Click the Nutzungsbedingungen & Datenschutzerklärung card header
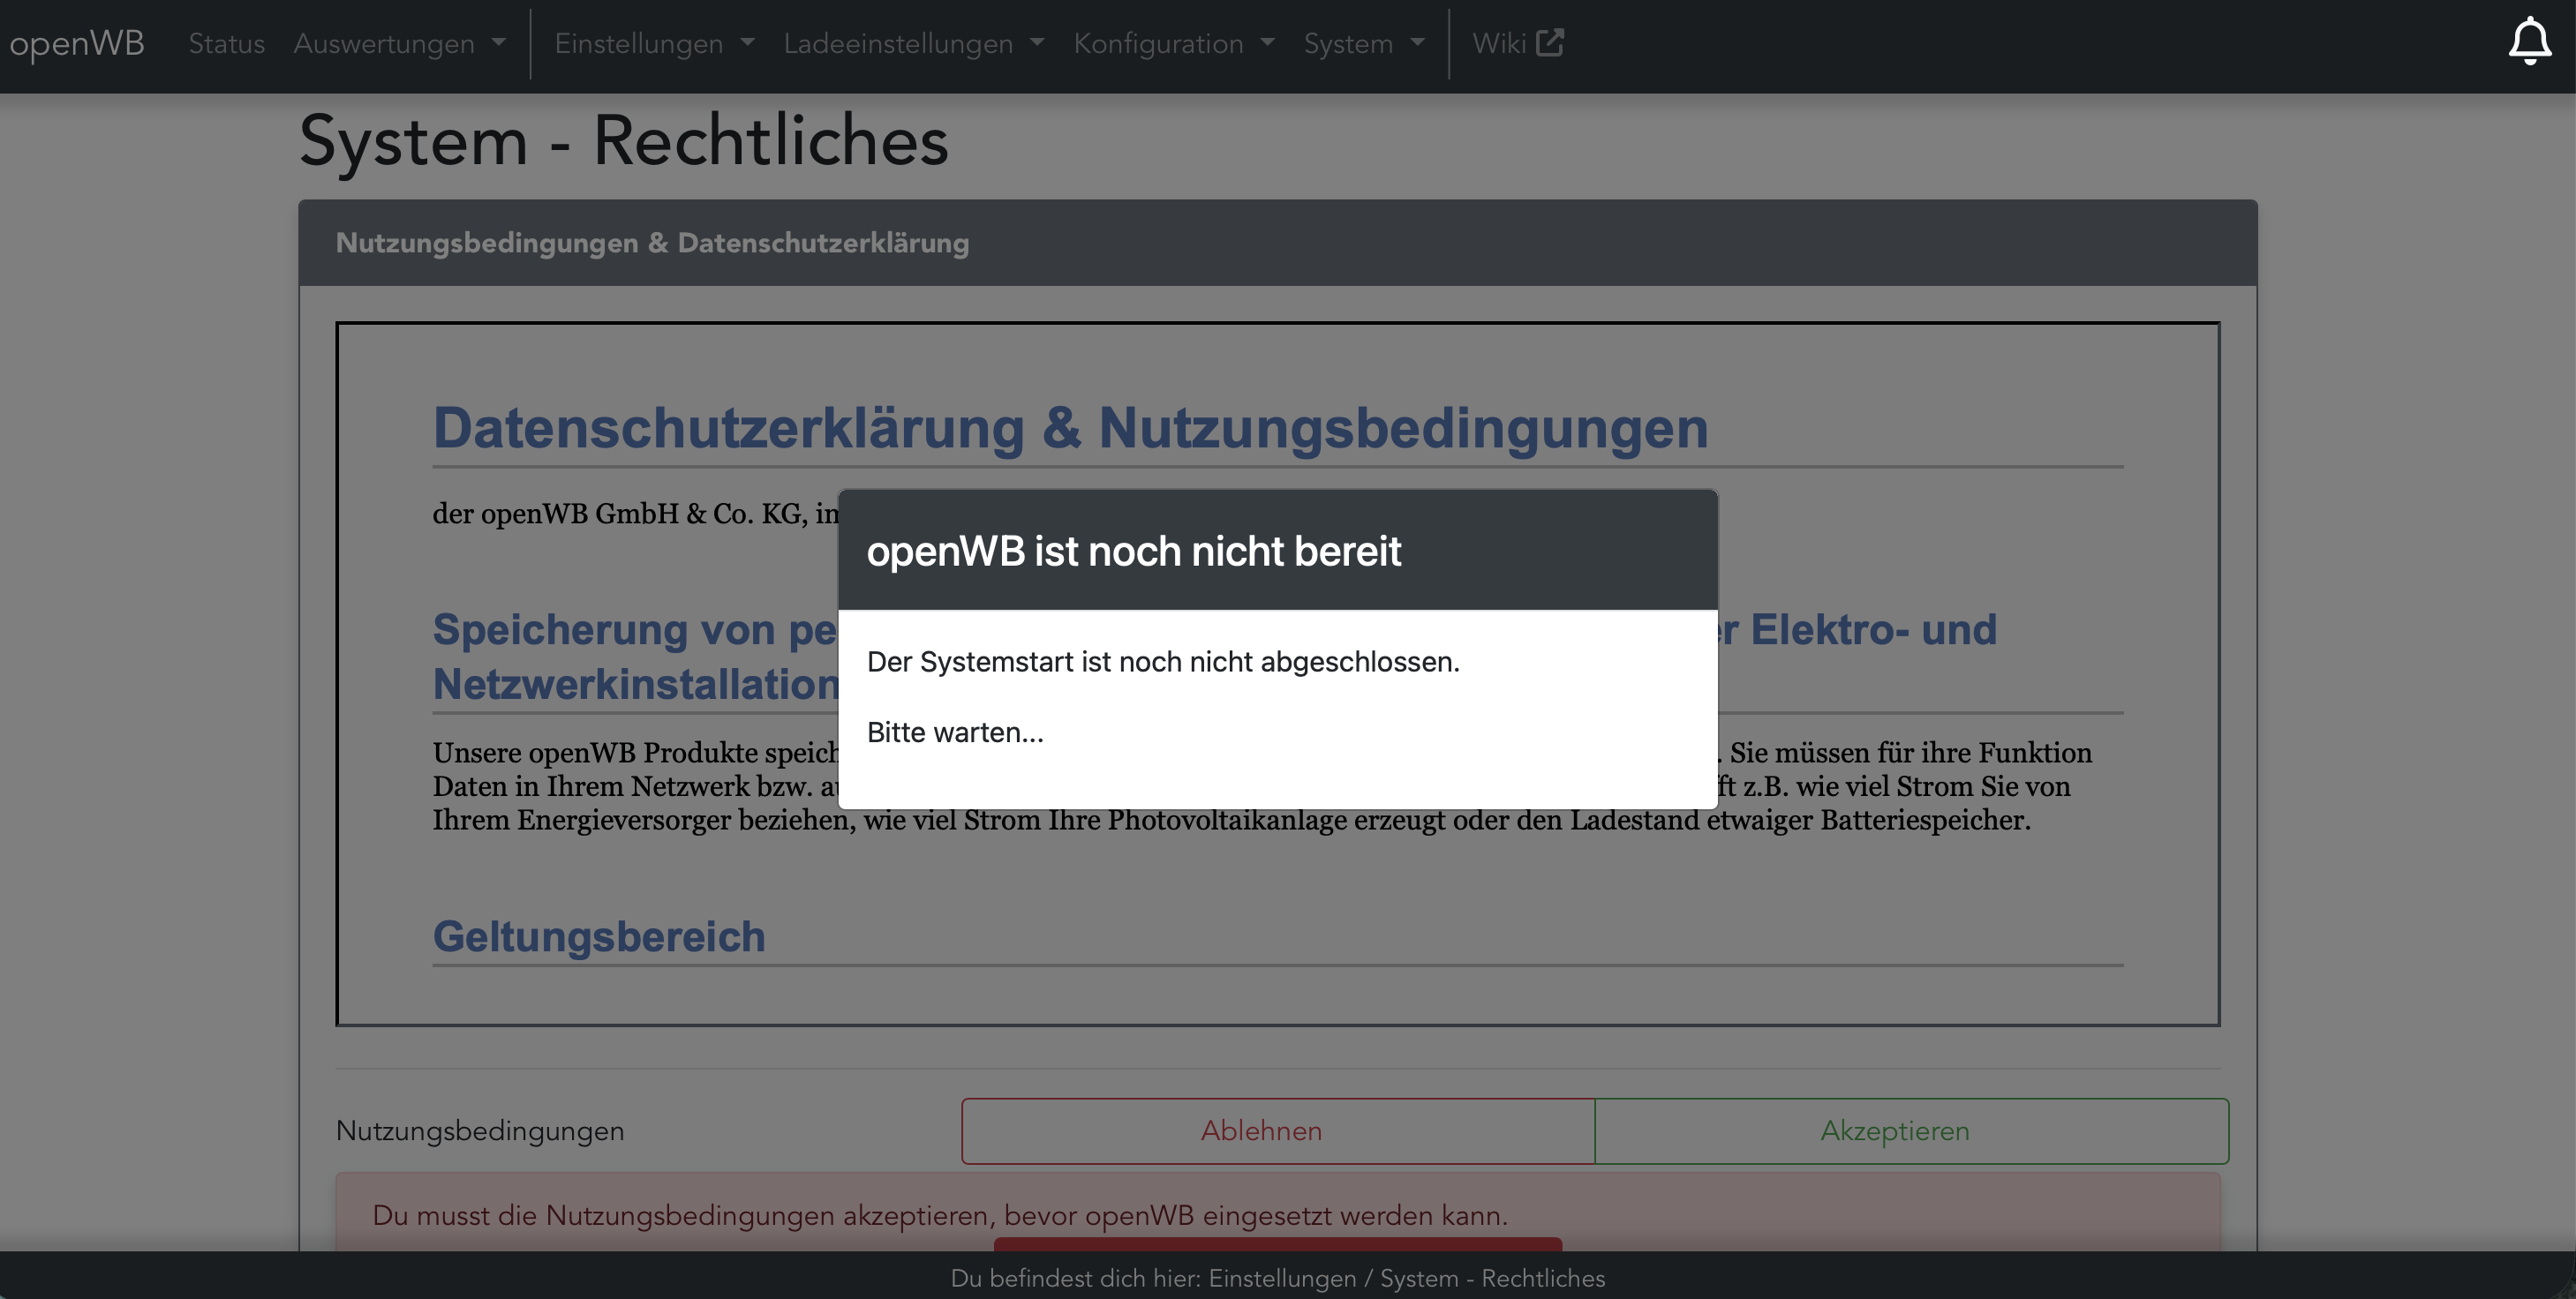Image resolution: width=2576 pixels, height=1299 pixels. click(x=652, y=243)
